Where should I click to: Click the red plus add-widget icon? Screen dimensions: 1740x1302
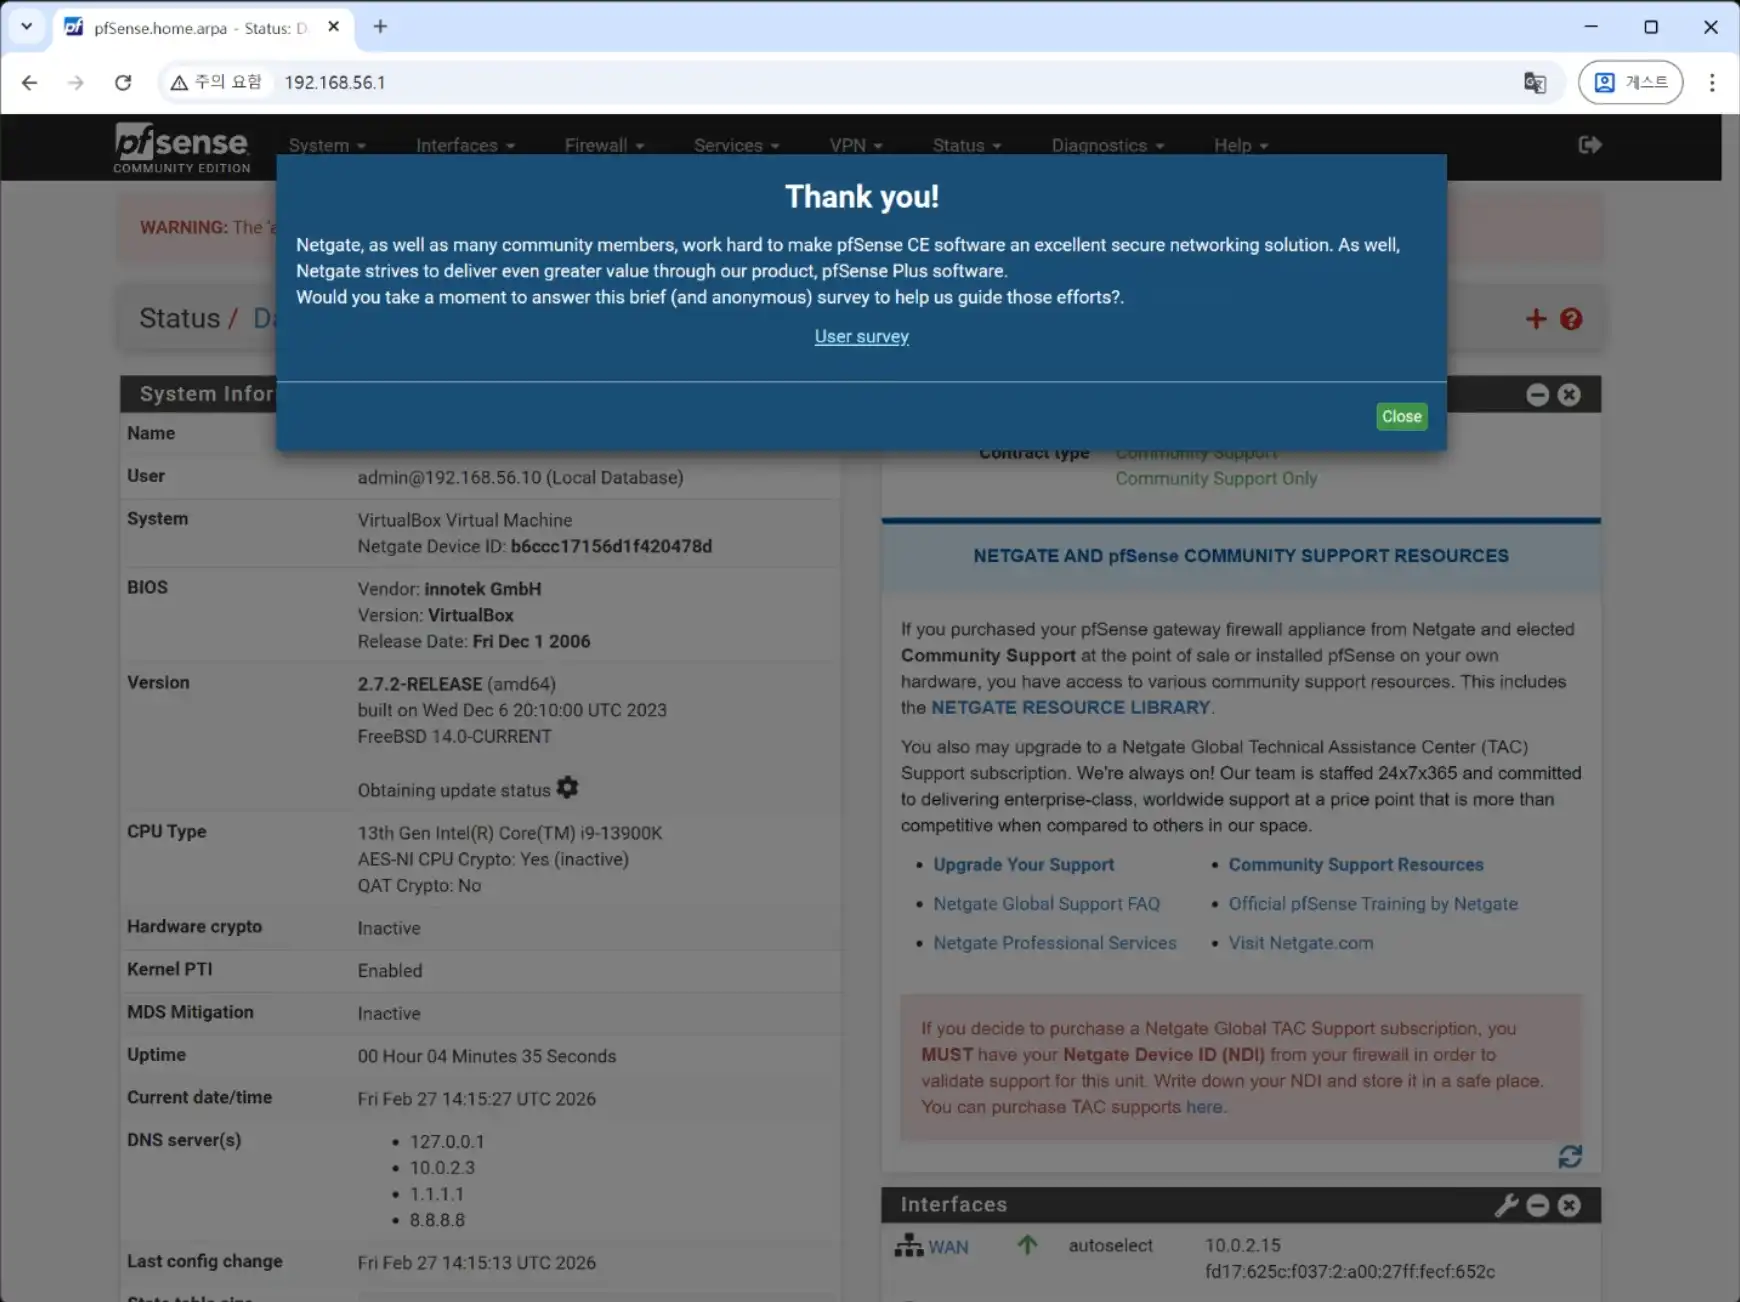1535,319
